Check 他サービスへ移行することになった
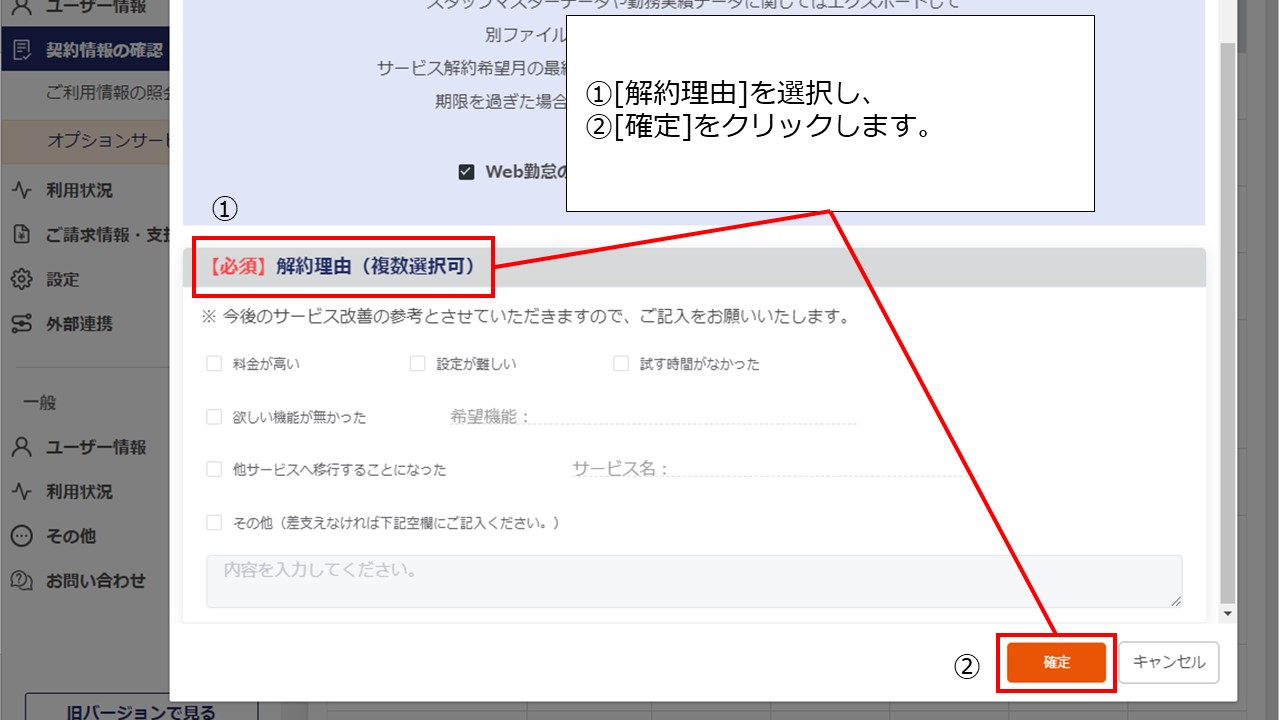This screenshot has height=720, width=1280. (214, 469)
